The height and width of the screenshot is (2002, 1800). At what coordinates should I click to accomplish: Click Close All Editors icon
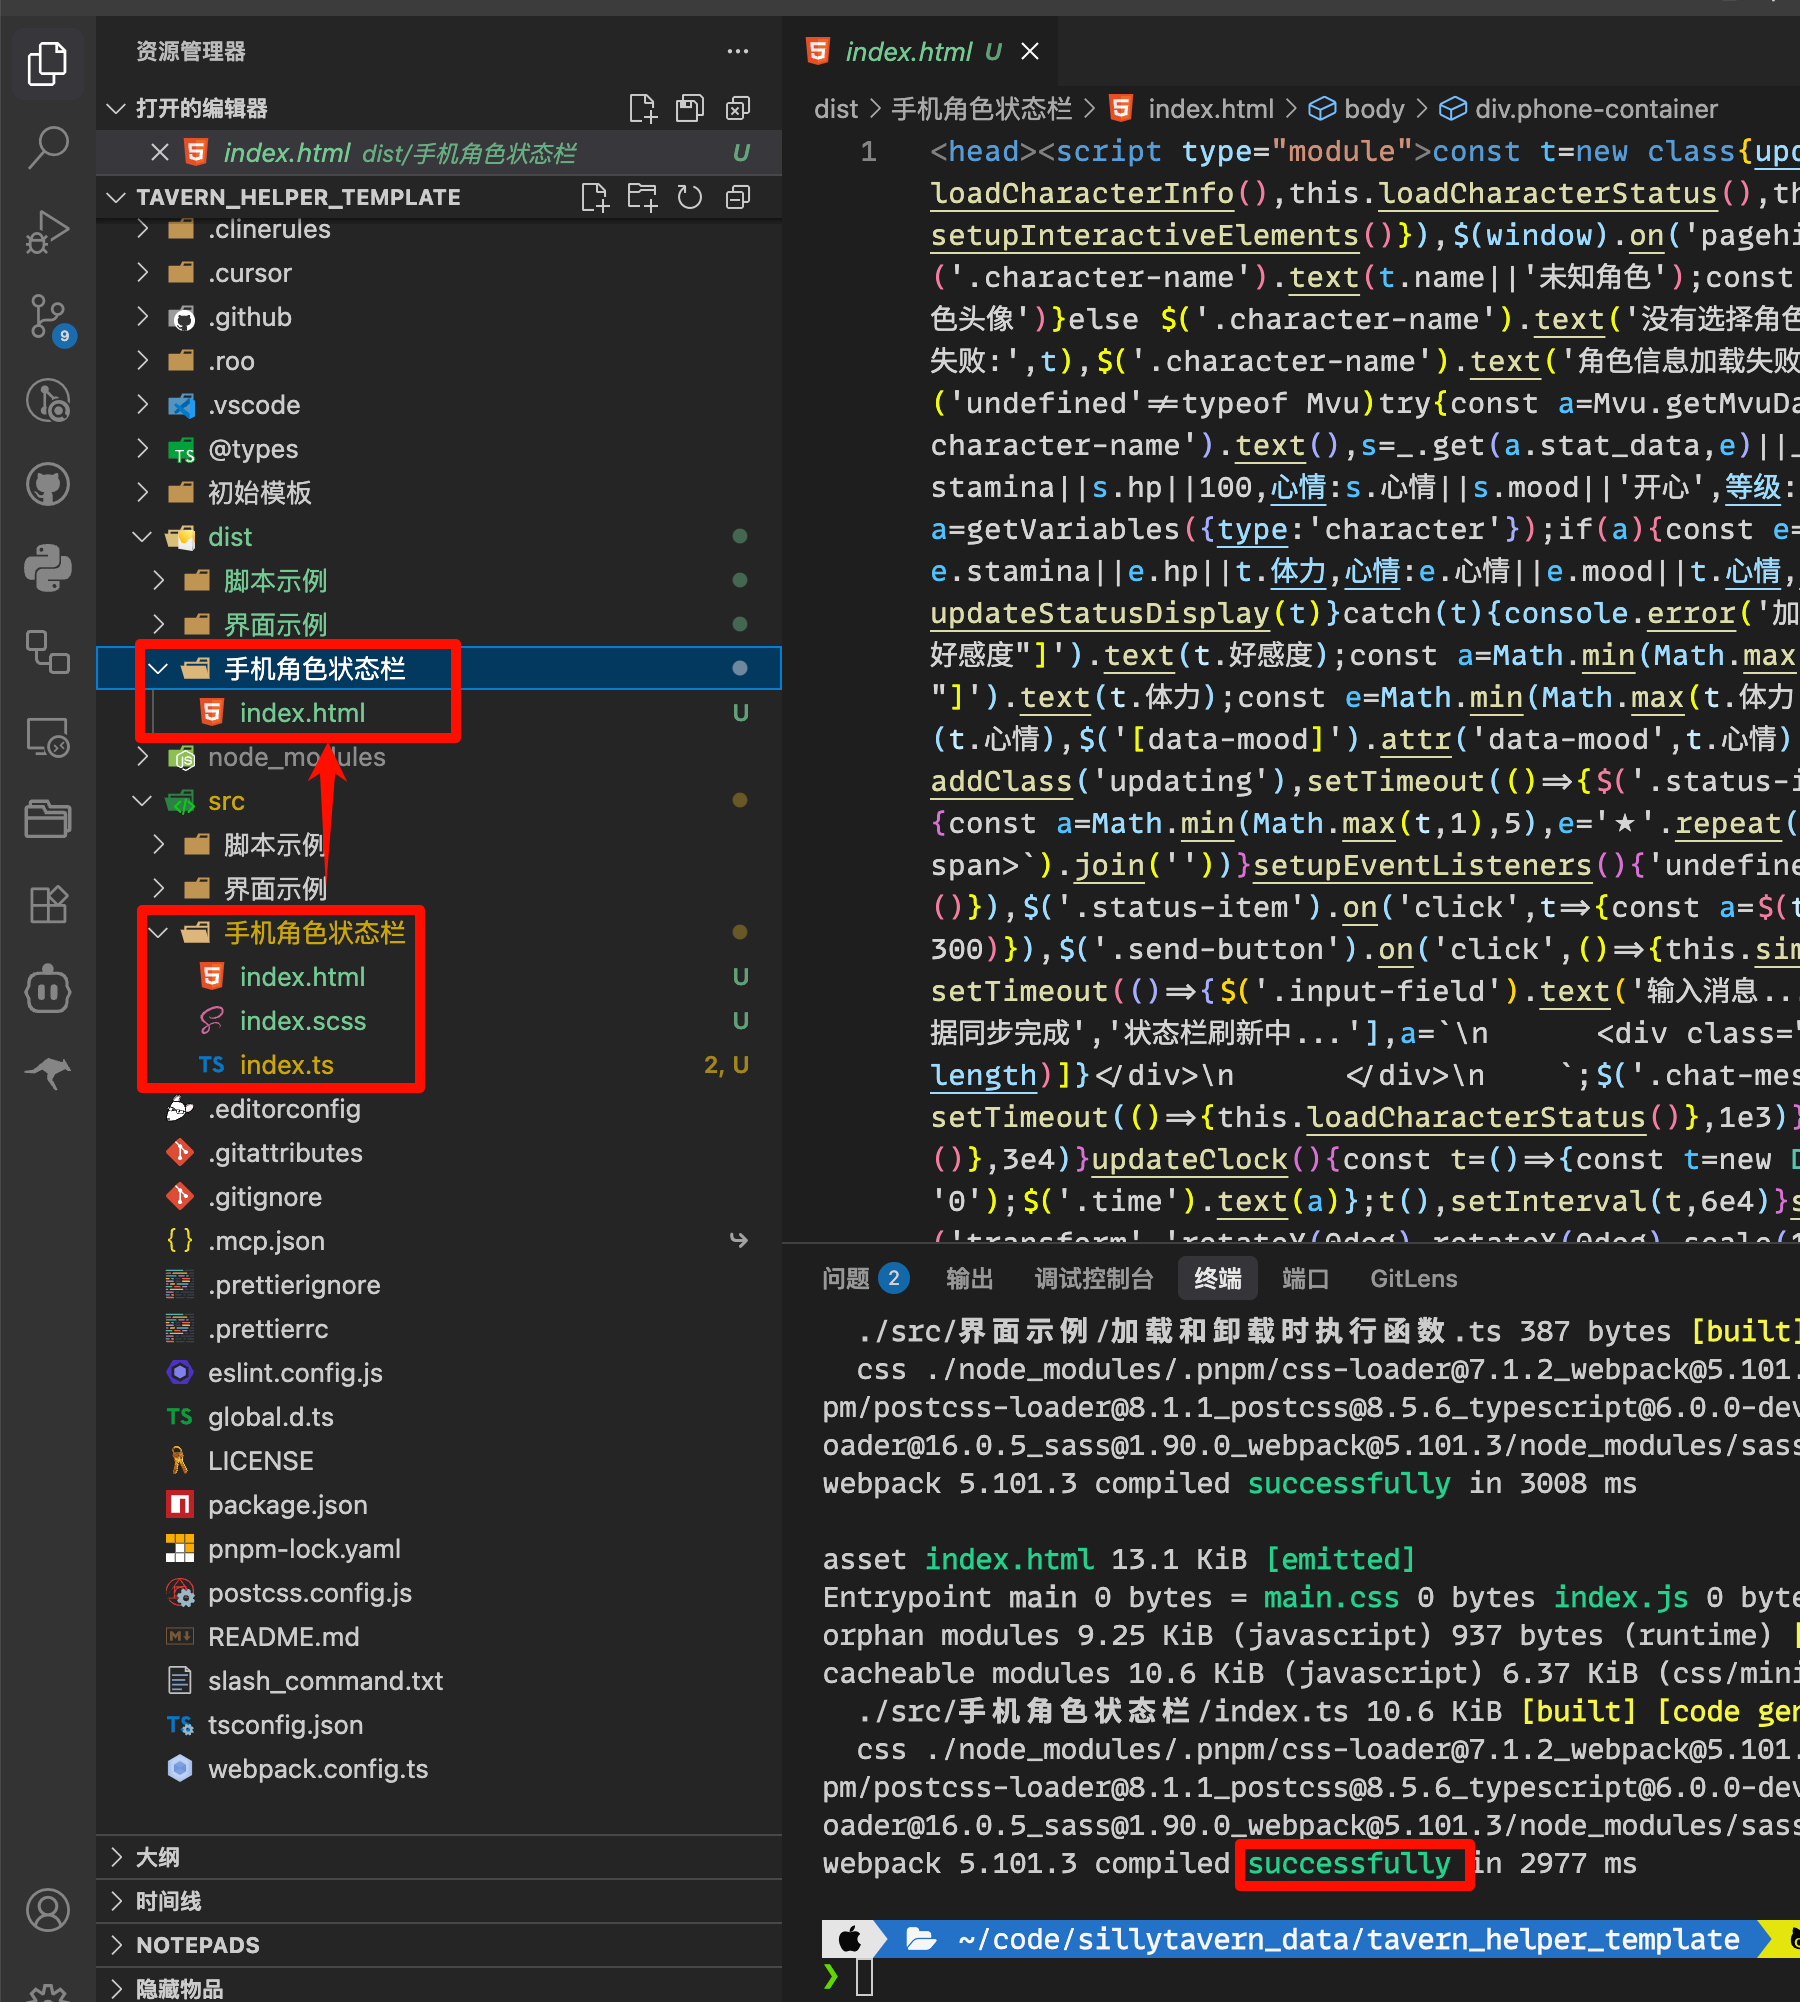click(738, 108)
